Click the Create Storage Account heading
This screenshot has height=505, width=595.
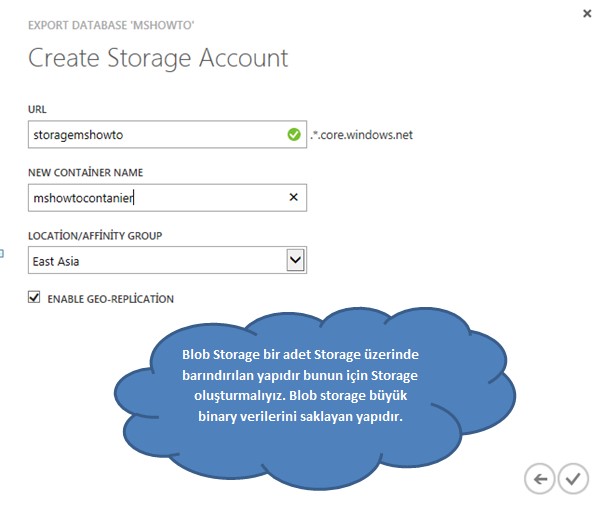[x=158, y=58]
